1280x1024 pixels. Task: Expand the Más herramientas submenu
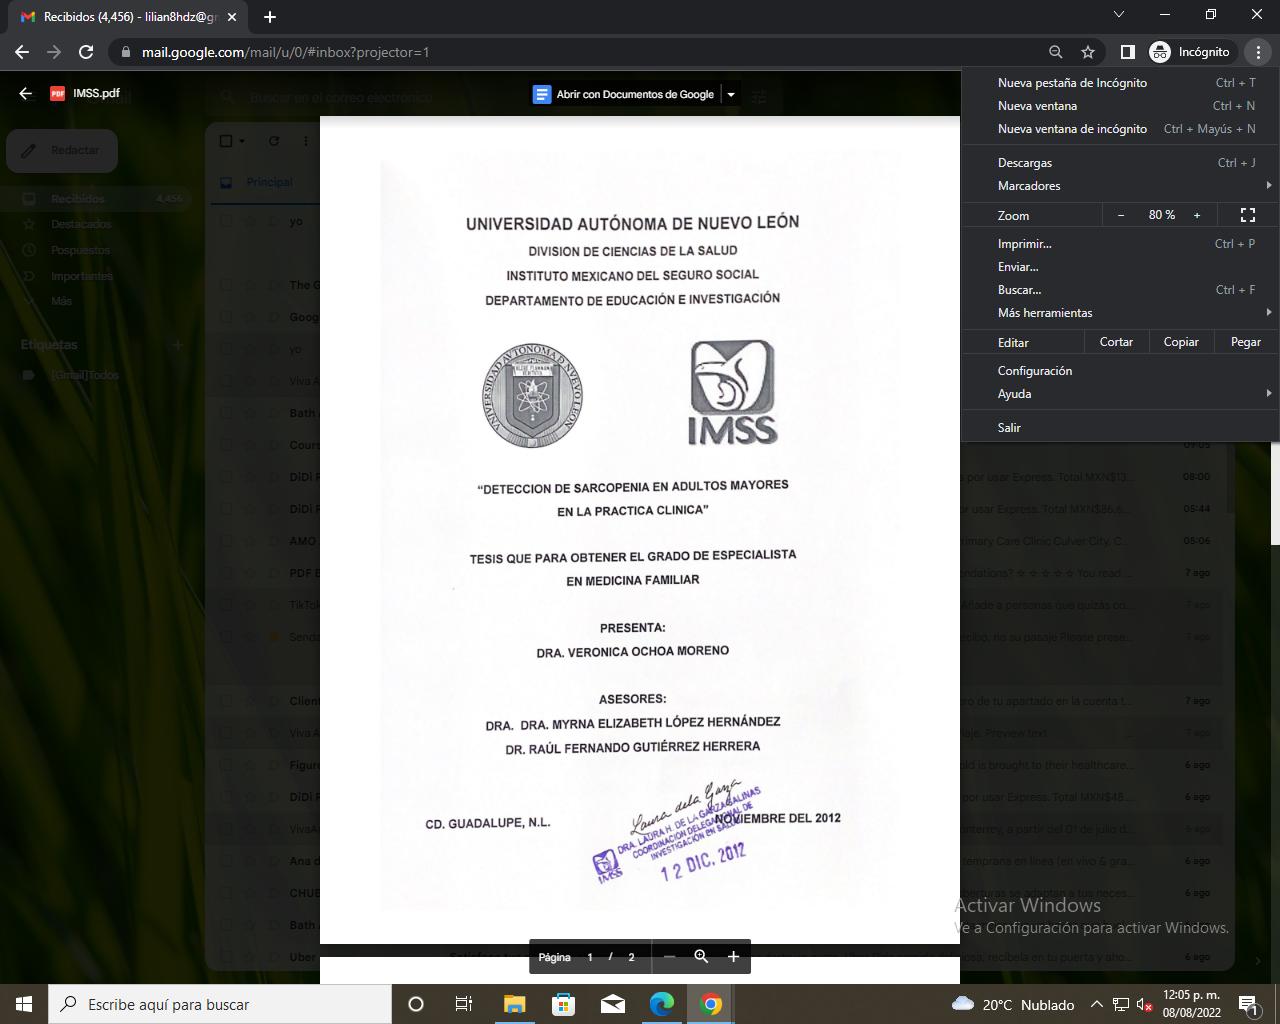[1120, 313]
